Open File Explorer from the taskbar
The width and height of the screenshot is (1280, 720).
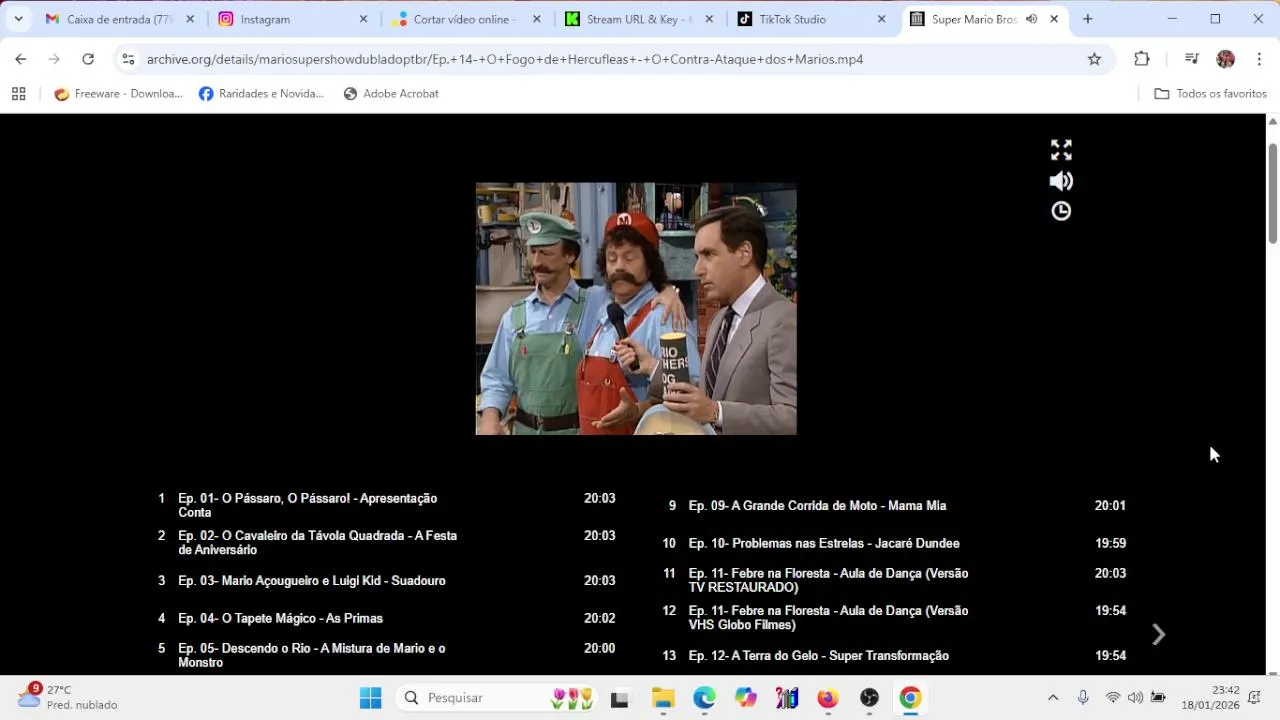[663, 698]
